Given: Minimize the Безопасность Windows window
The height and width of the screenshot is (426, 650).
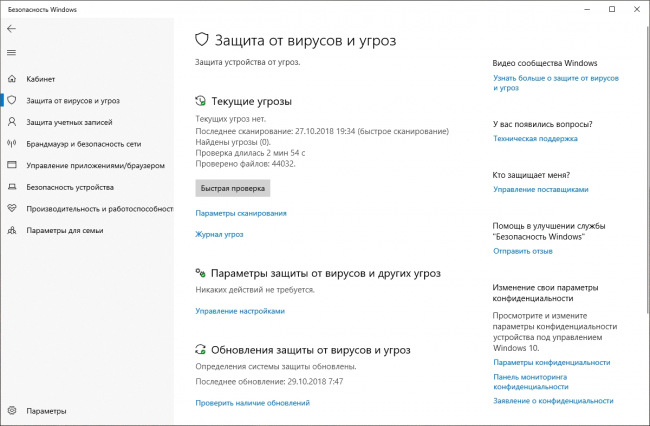Looking at the screenshot, I should (x=587, y=9).
